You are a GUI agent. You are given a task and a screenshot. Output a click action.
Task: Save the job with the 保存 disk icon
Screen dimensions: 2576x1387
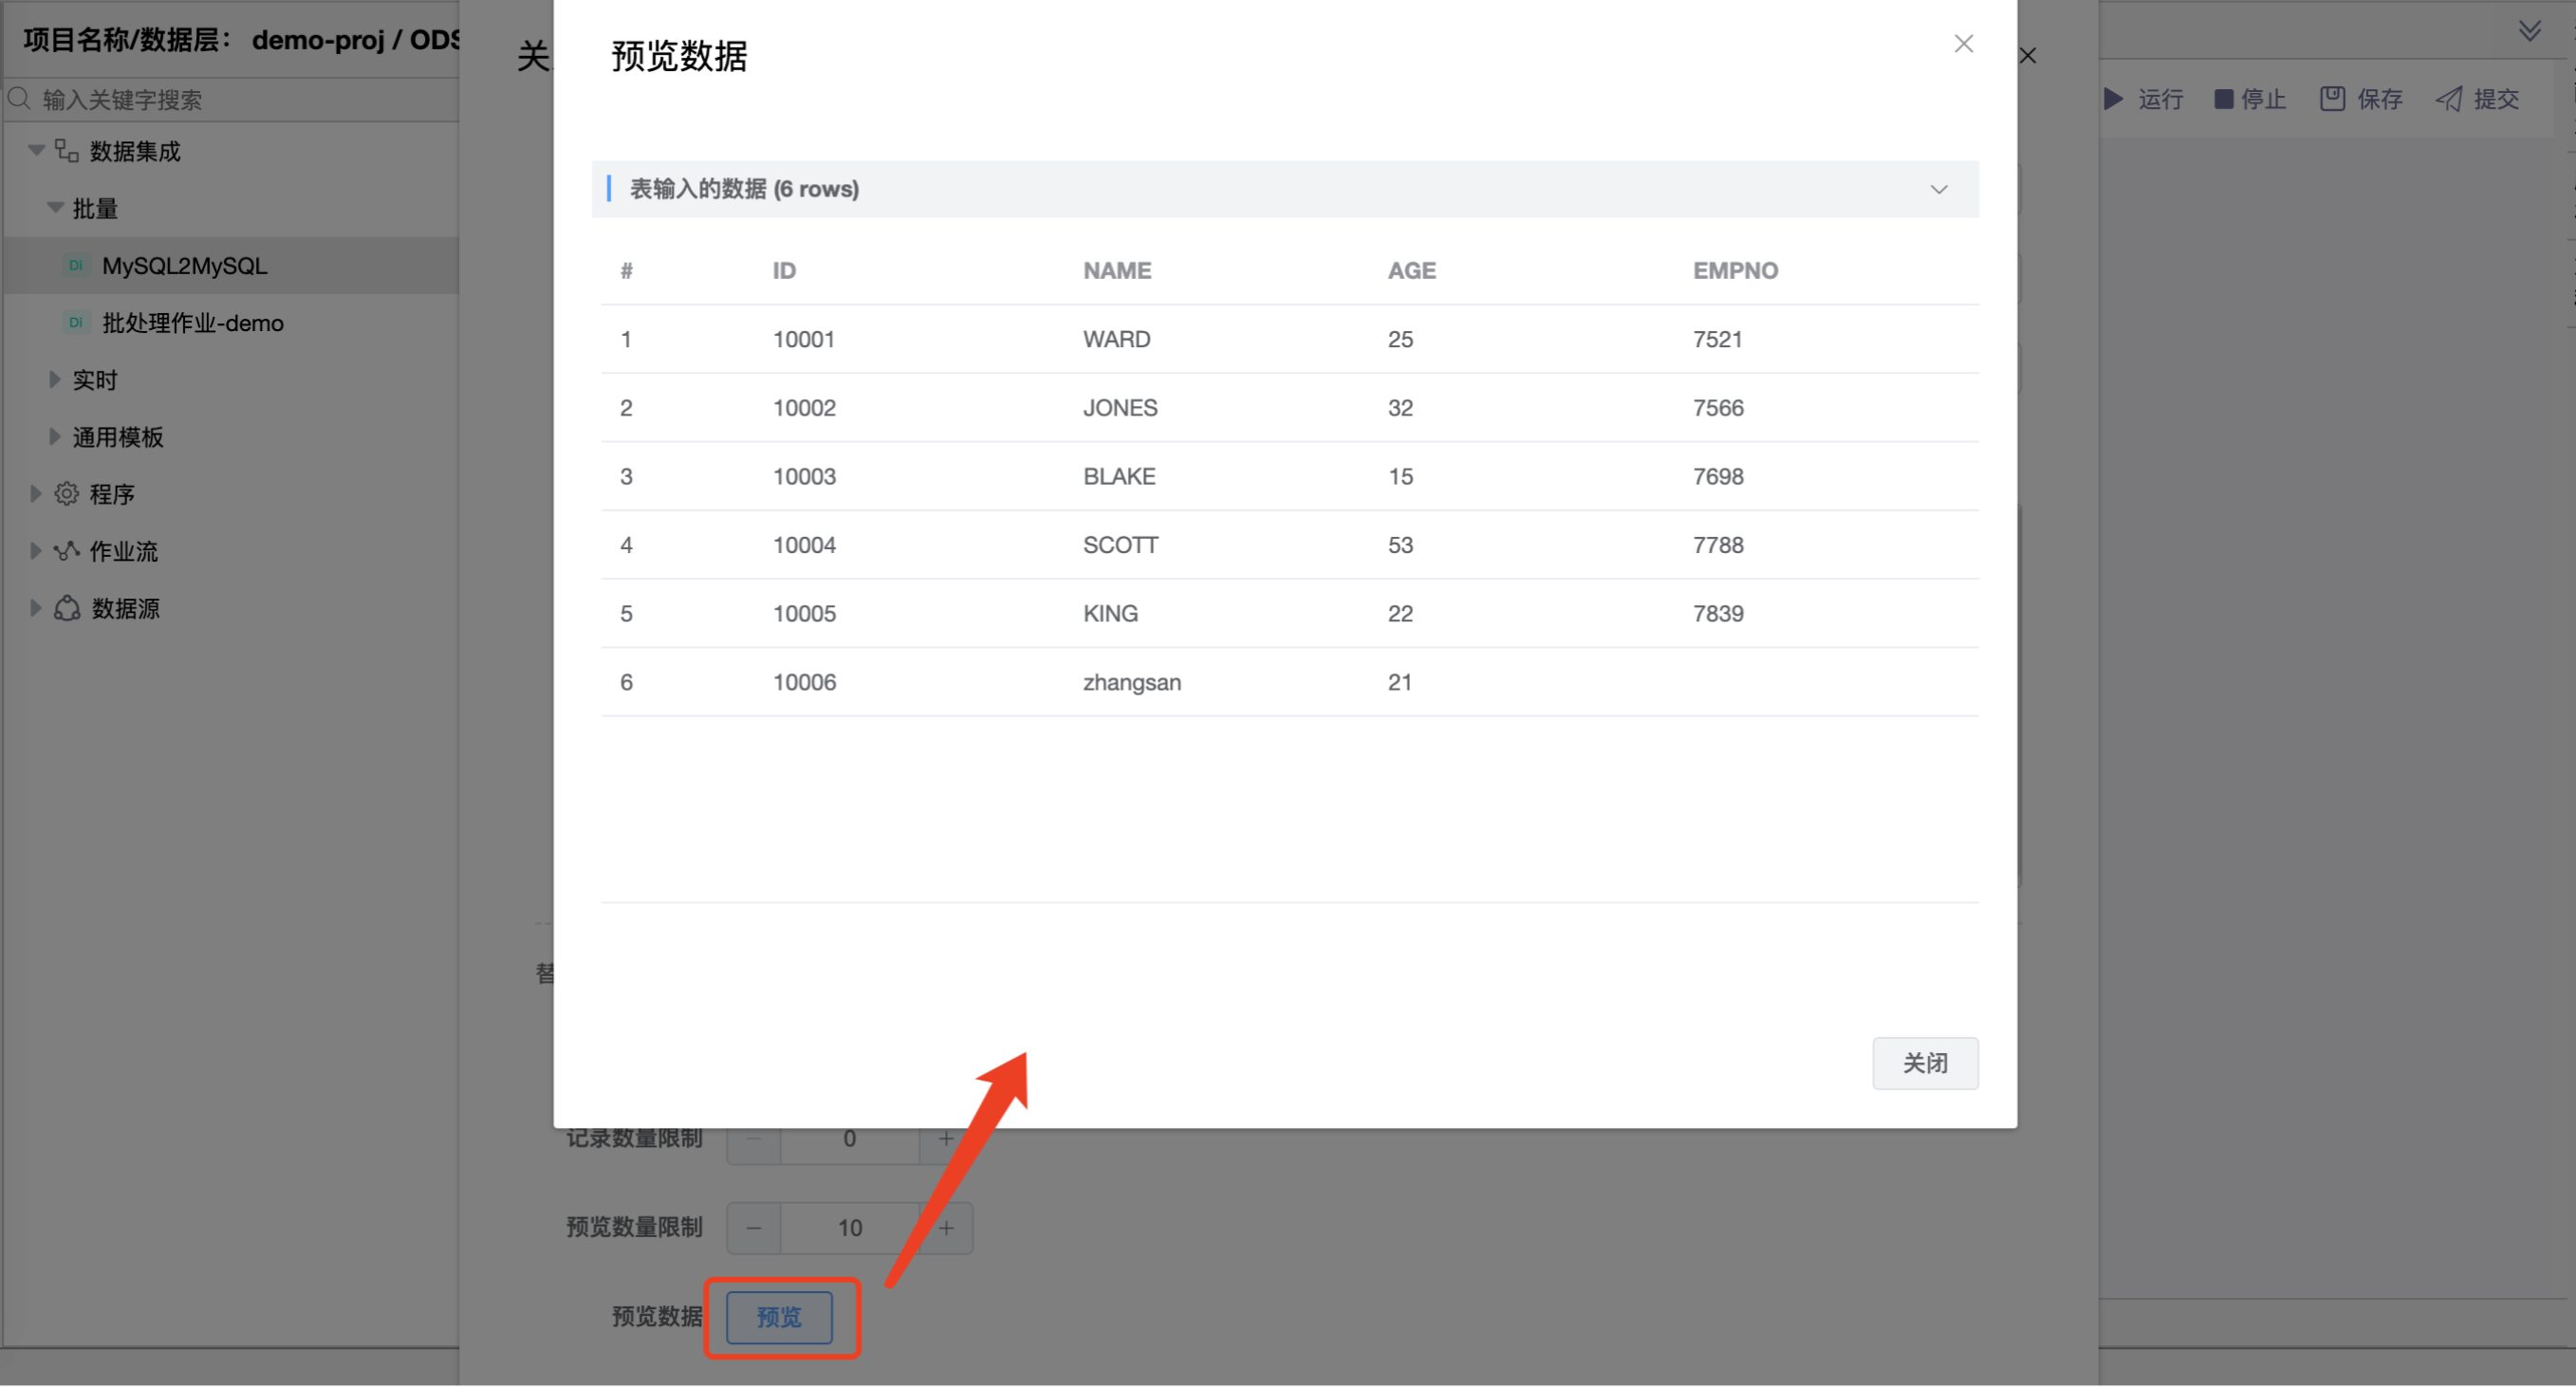[x=2331, y=98]
